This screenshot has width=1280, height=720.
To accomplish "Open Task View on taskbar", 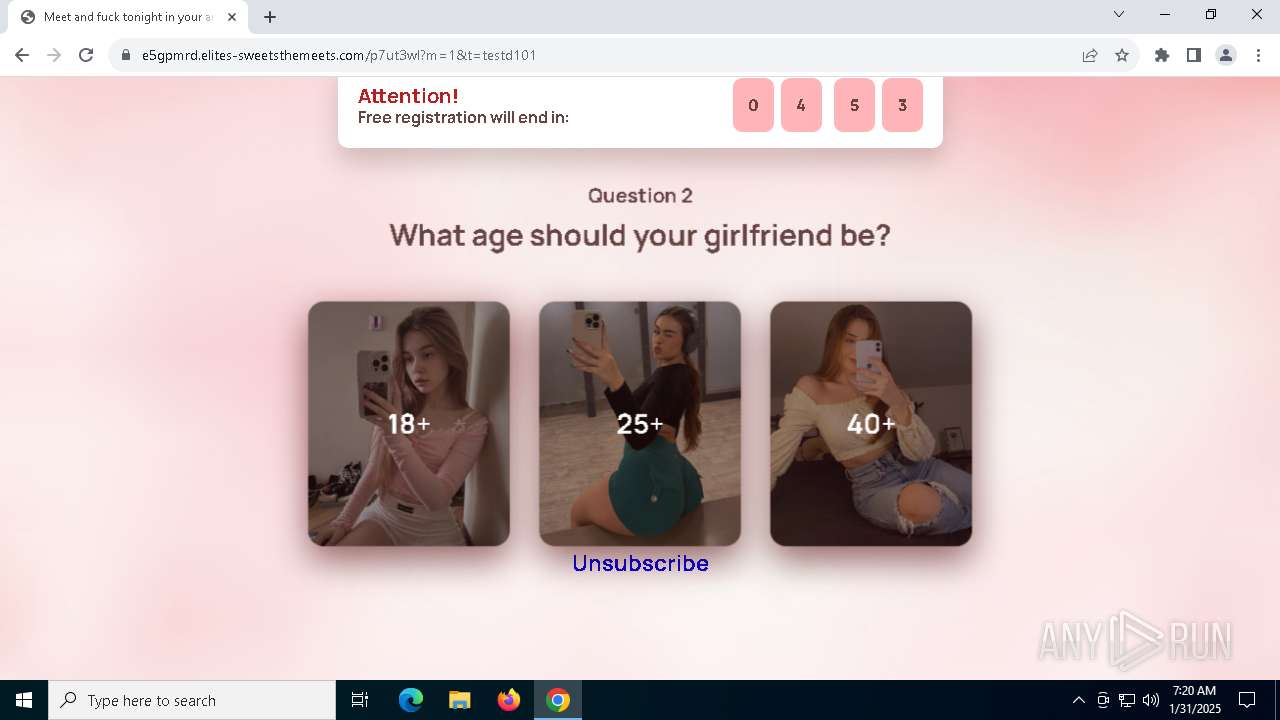I will point(360,700).
